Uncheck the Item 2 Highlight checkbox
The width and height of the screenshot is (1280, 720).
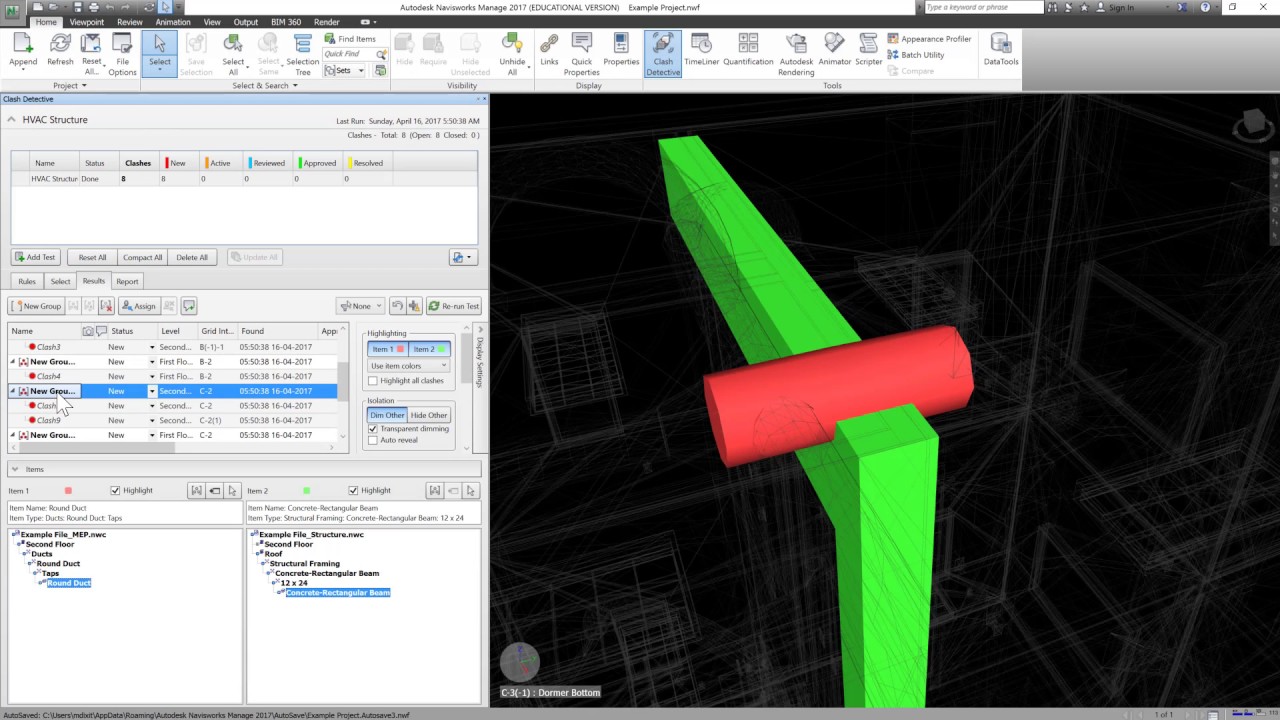tap(353, 490)
